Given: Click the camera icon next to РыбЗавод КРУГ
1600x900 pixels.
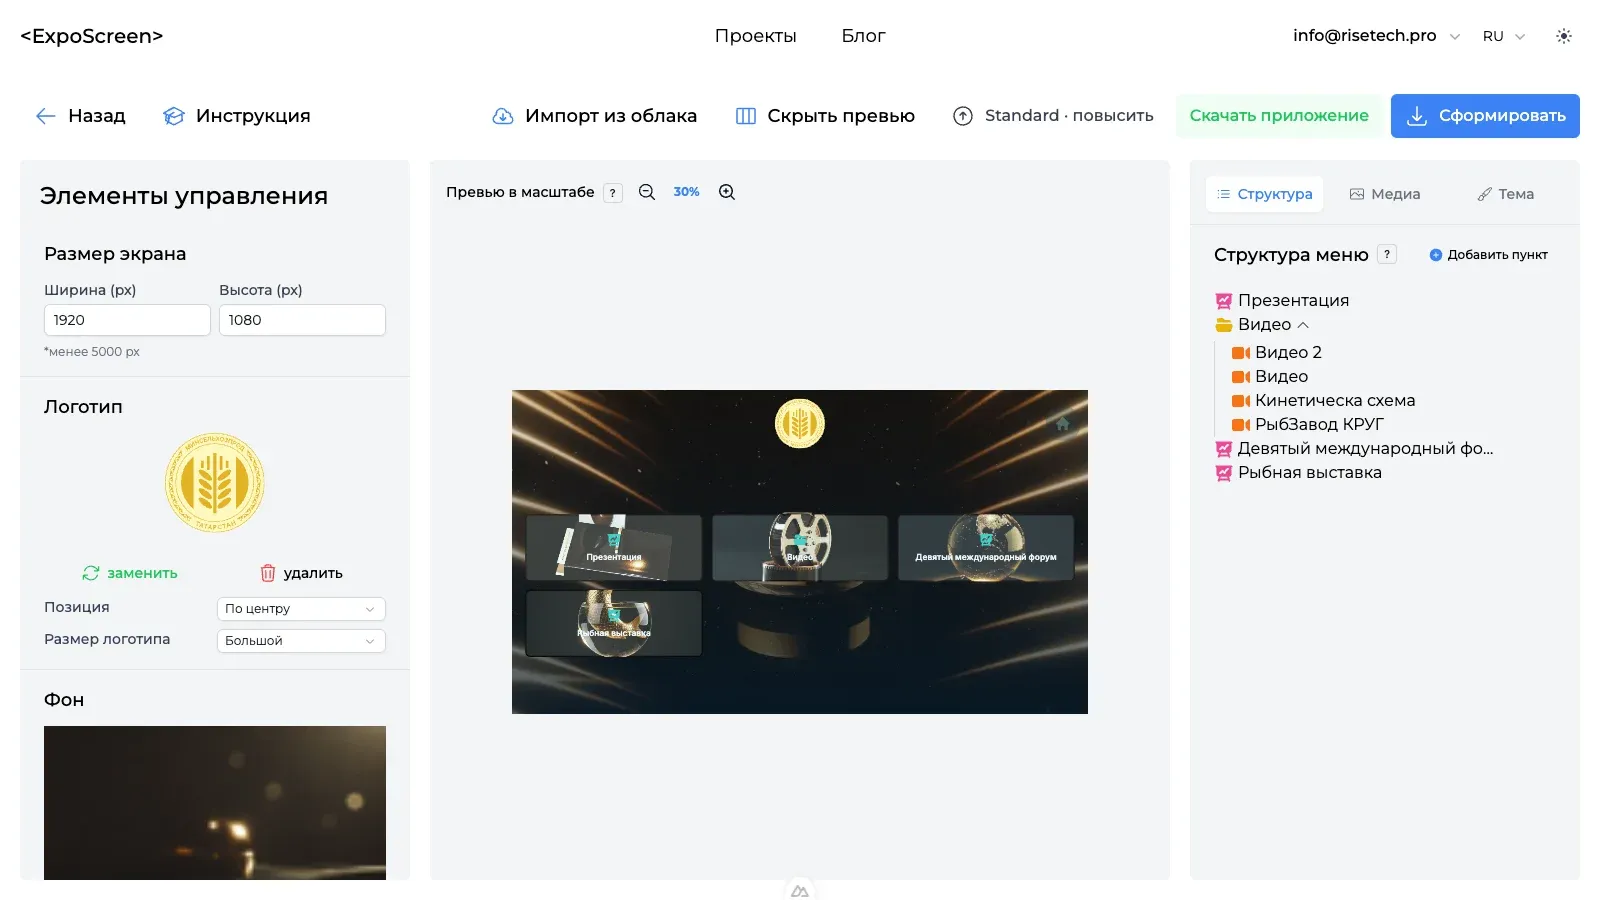Looking at the screenshot, I should (1241, 425).
